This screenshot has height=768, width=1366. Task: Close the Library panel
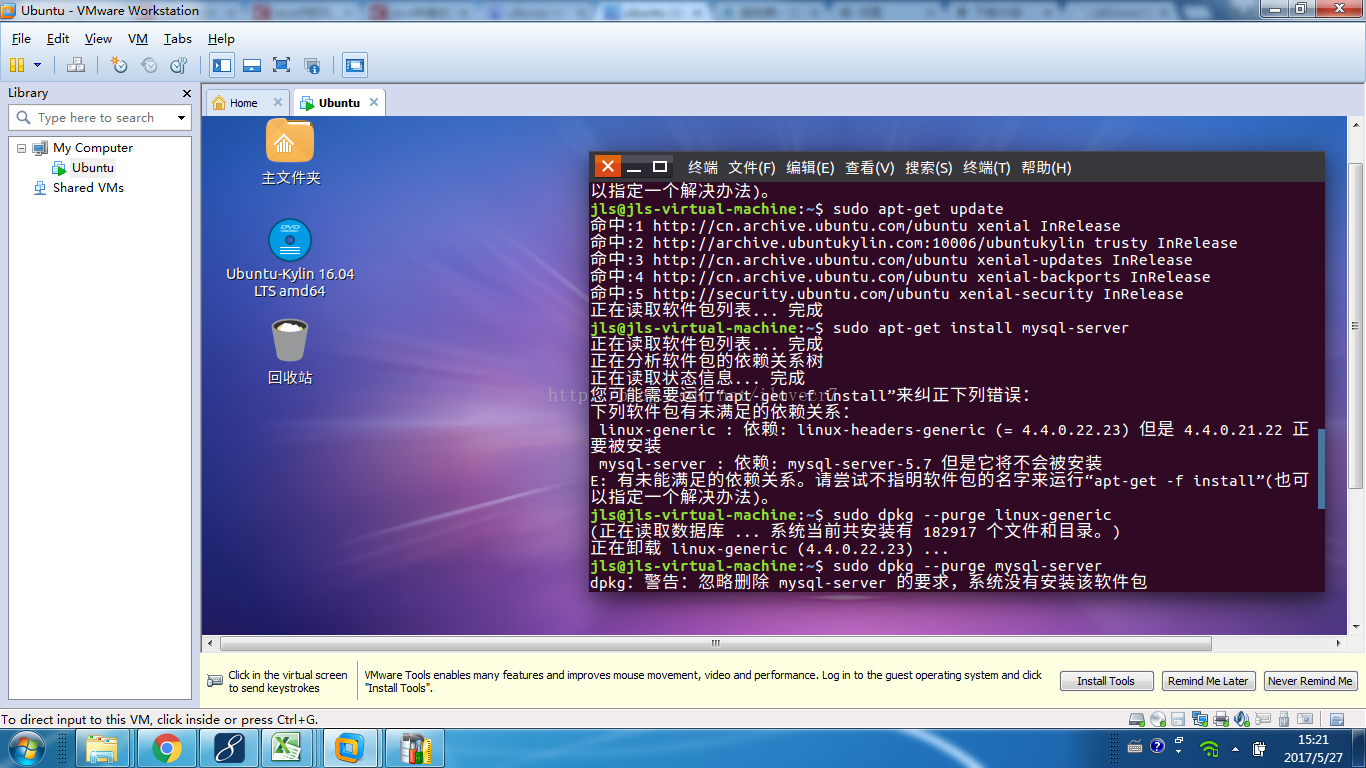click(x=186, y=93)
